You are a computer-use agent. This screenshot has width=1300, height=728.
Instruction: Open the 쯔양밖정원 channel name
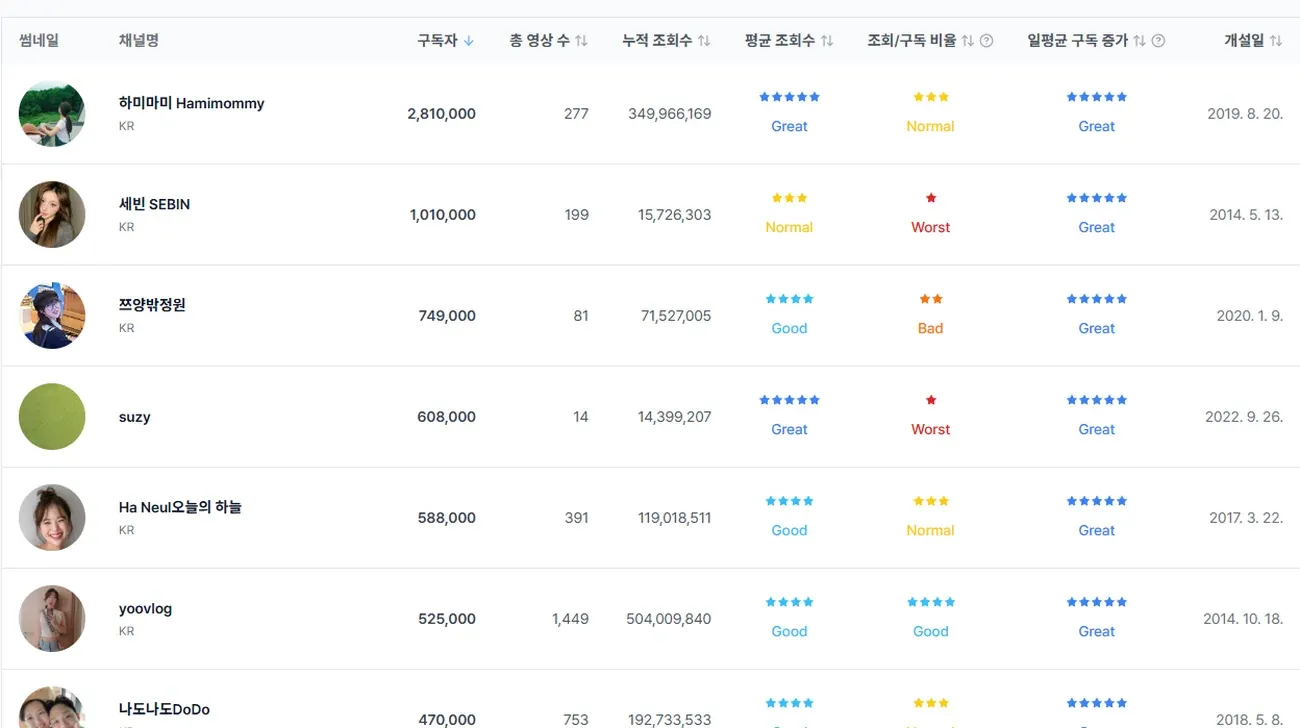click(152, 305)
